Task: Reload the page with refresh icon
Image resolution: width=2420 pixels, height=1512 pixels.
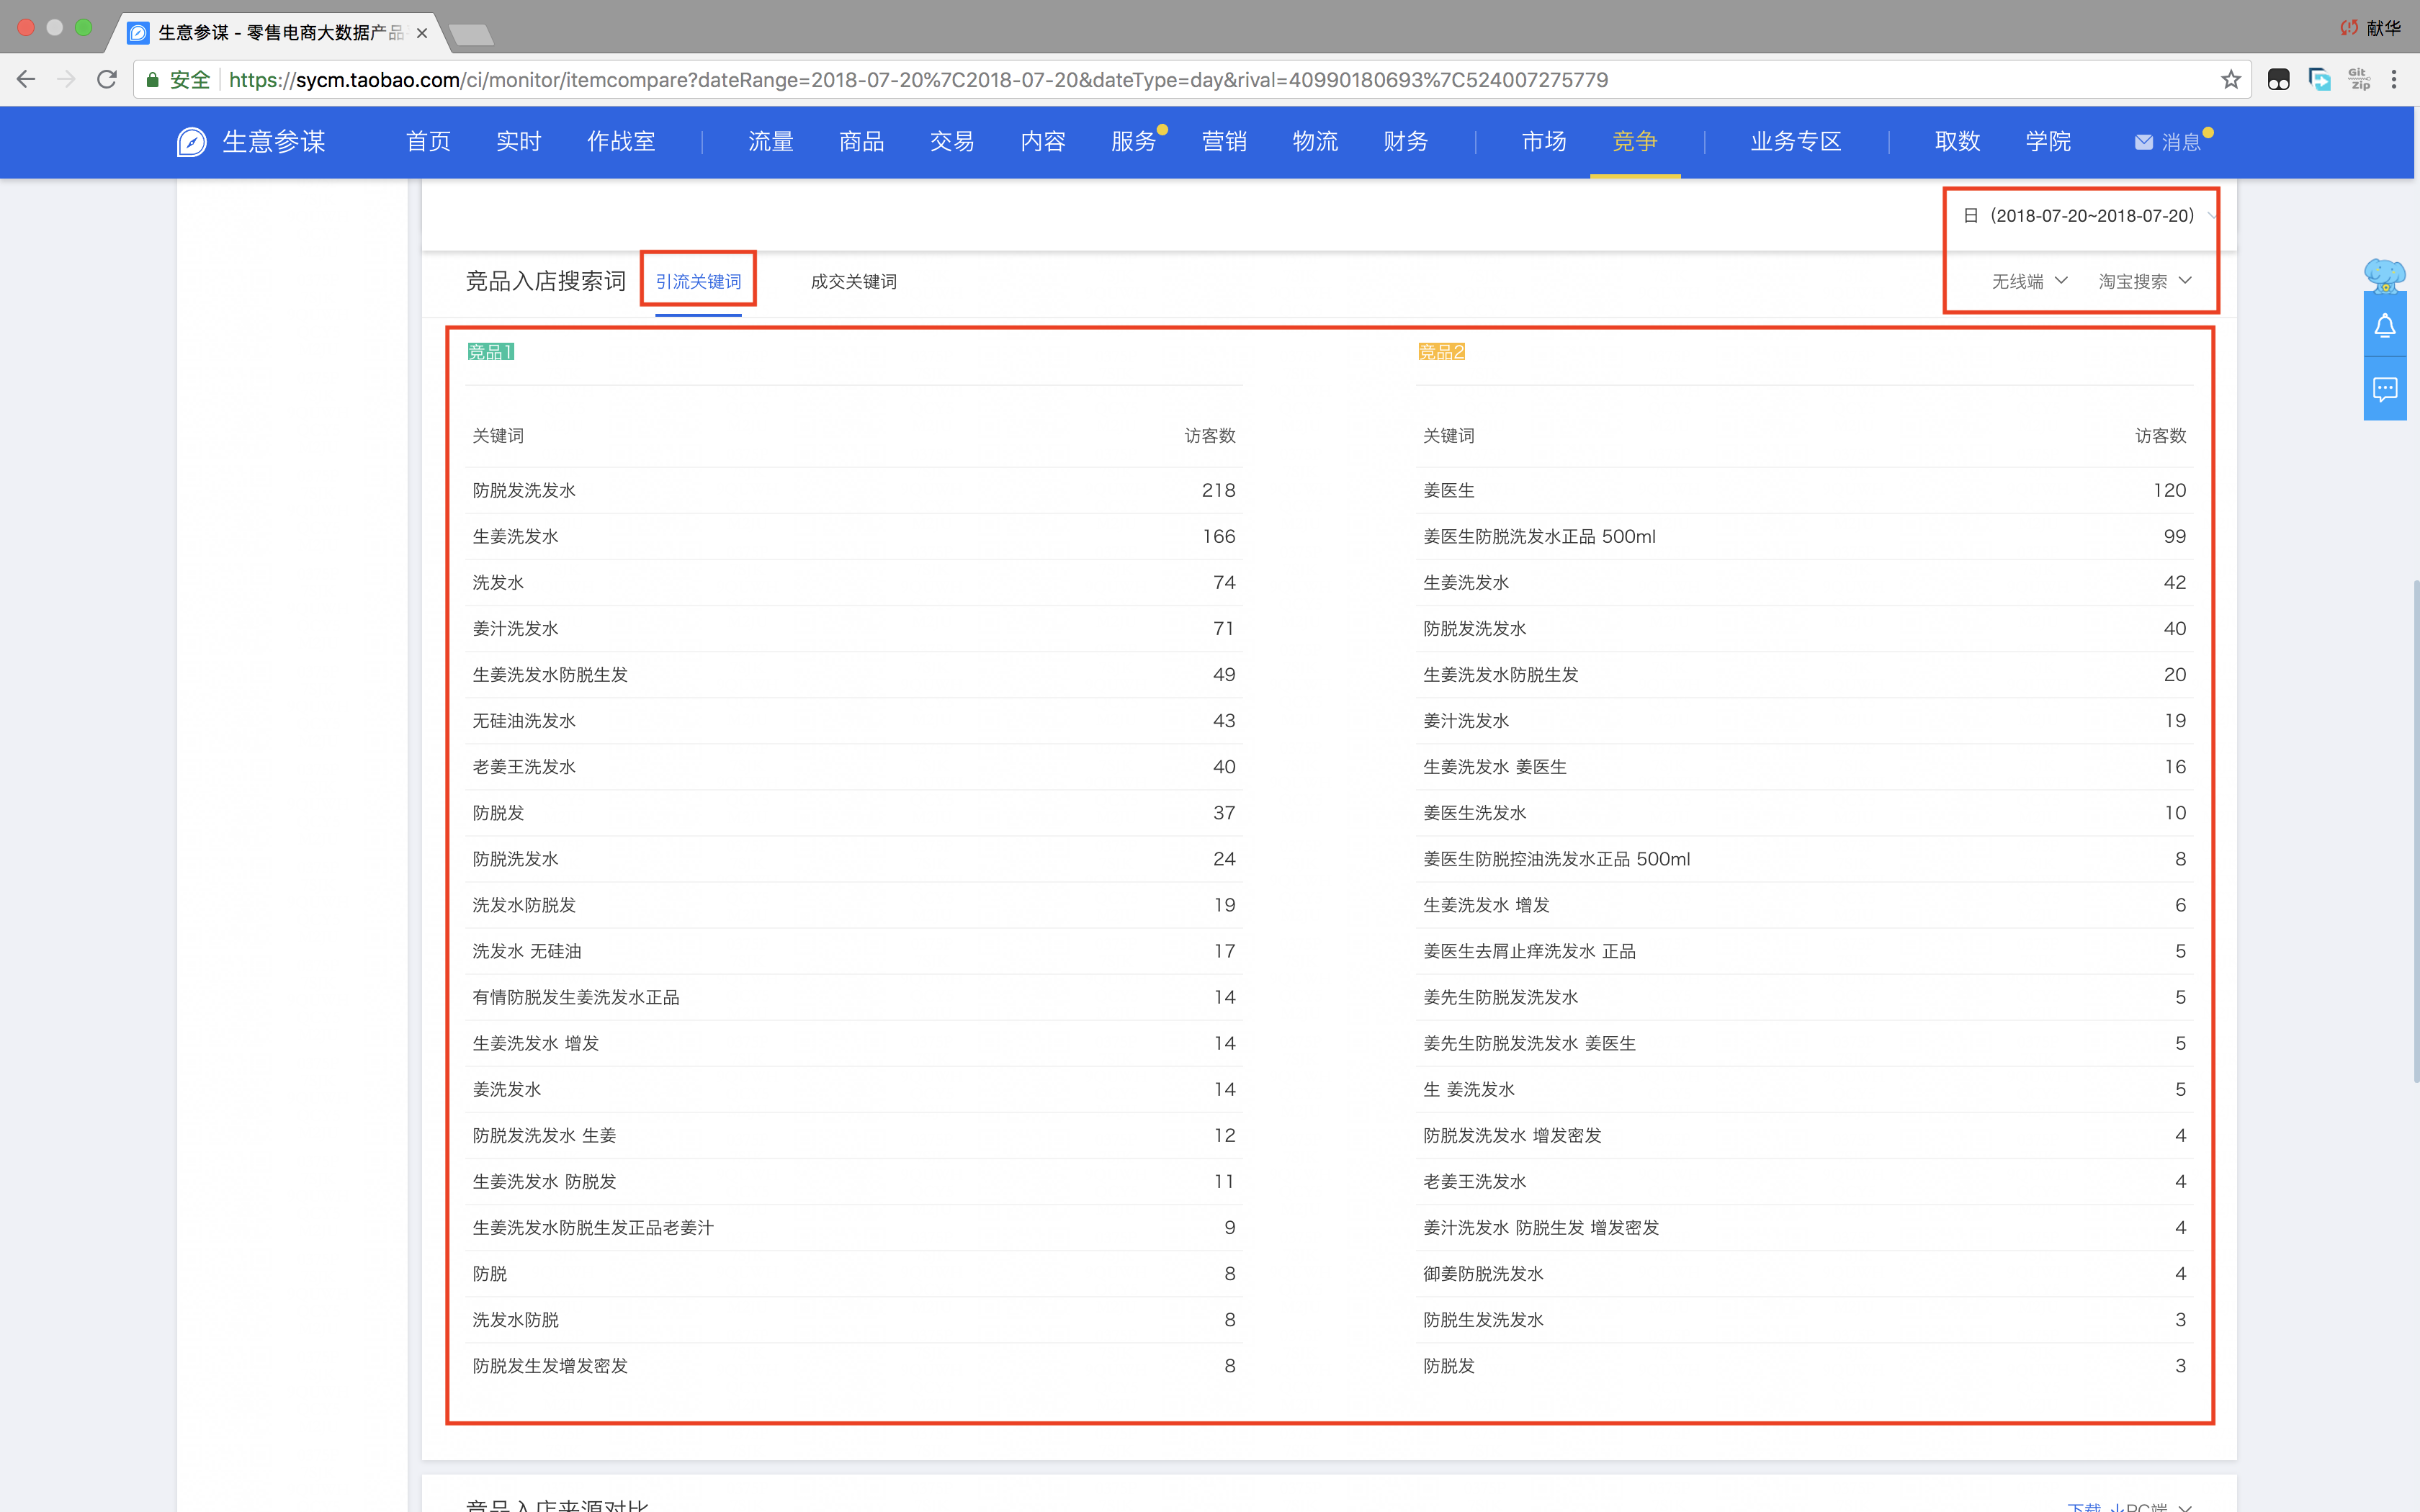Action: [x=107, y=80]
